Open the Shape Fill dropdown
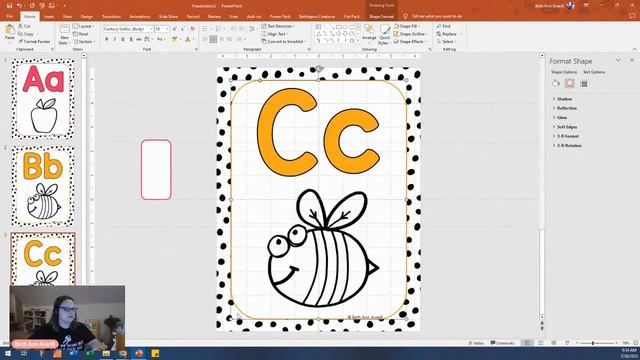 click(407, 26)
